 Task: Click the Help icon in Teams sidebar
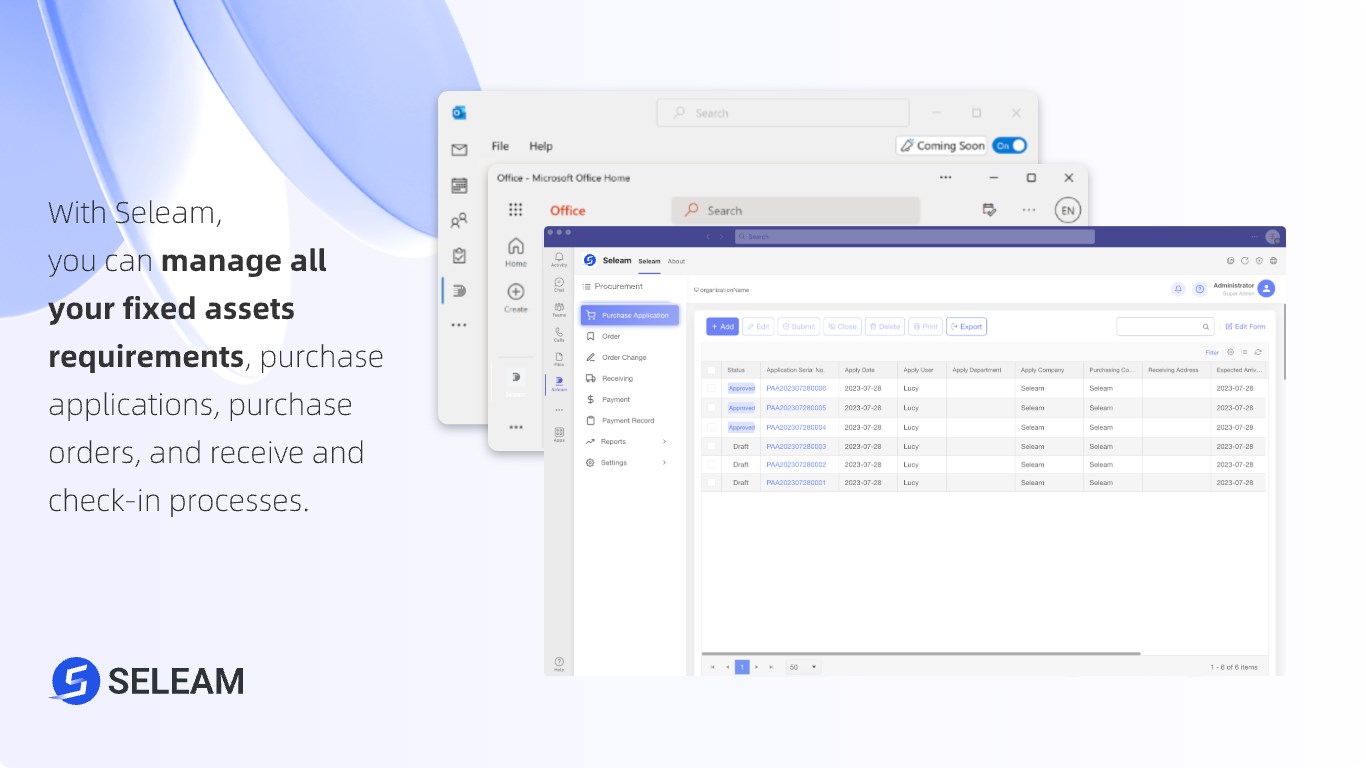point(559,663)
